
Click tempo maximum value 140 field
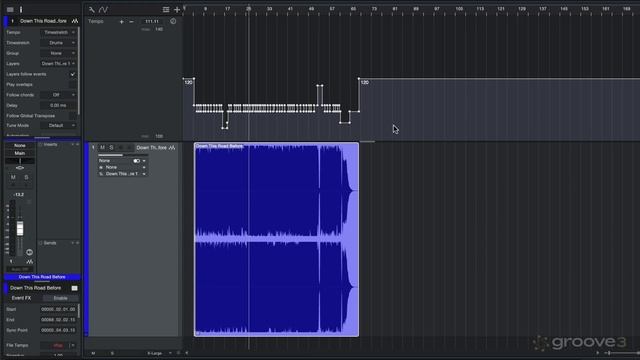pos(159,29)
